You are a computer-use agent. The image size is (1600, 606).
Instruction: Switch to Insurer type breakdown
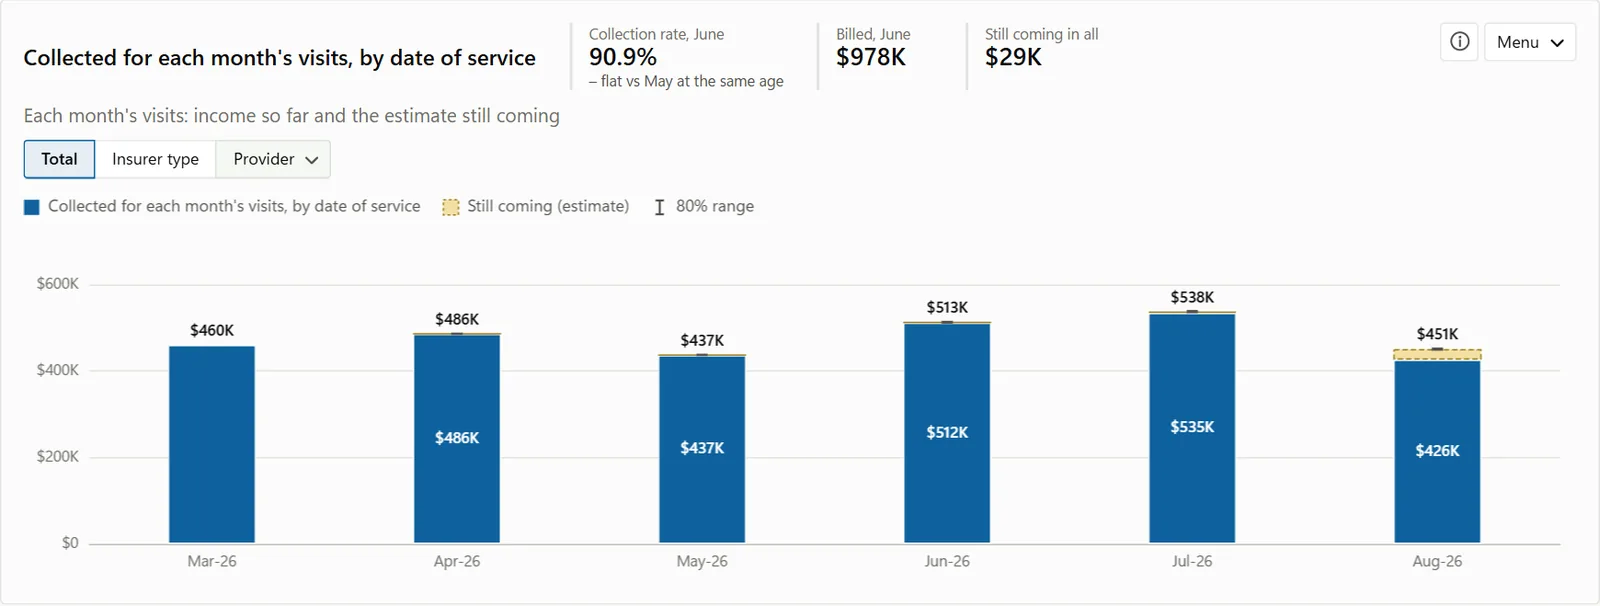tap(155, 159)
